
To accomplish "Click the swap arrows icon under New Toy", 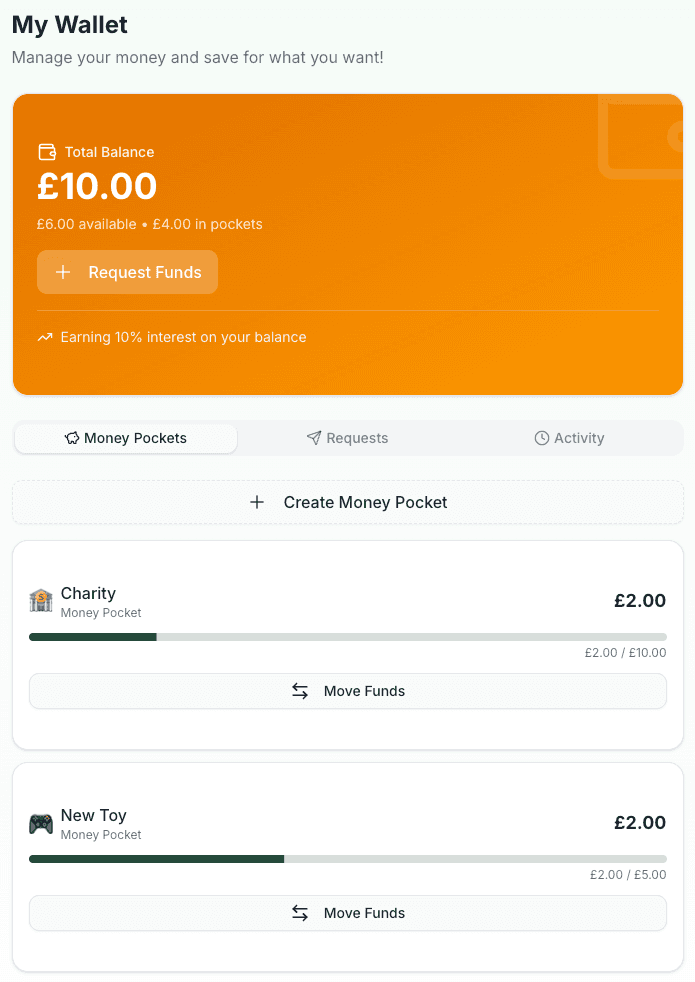I will 300,913.
